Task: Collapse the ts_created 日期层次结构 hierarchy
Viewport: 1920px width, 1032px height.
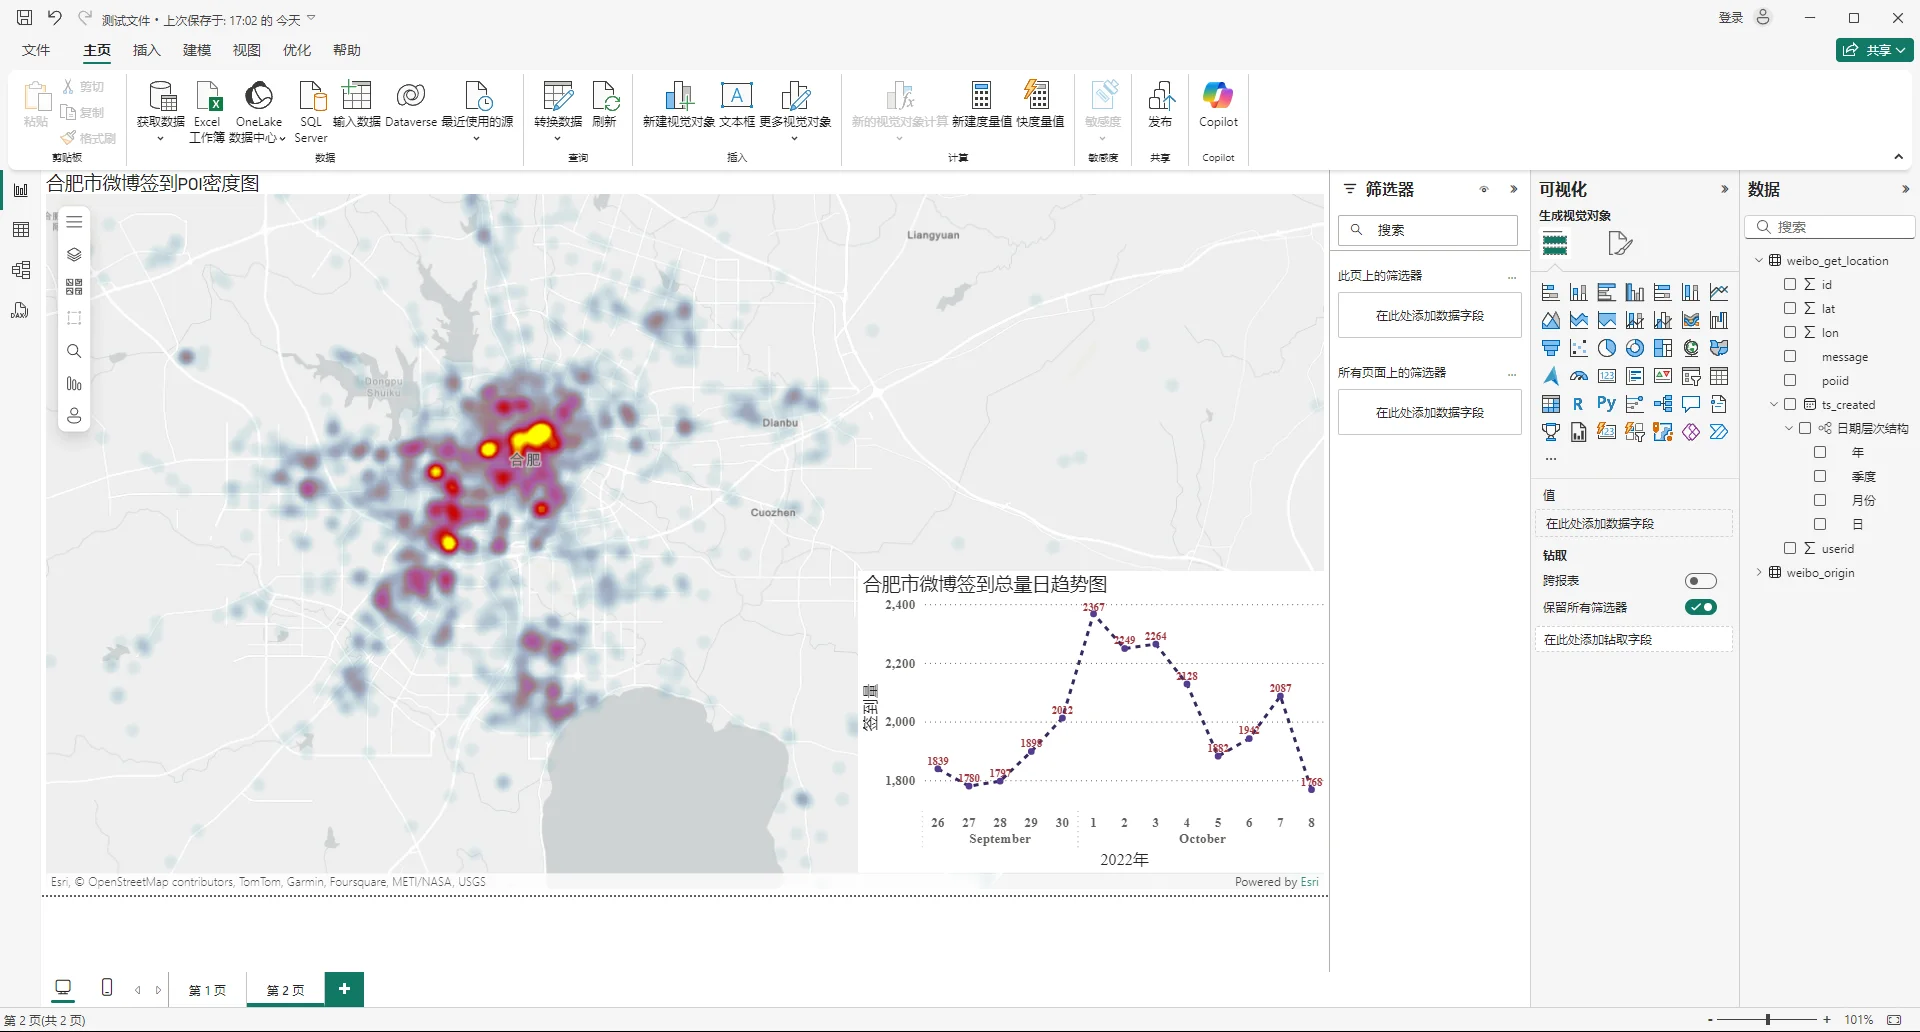Action: coord(1789,428)
